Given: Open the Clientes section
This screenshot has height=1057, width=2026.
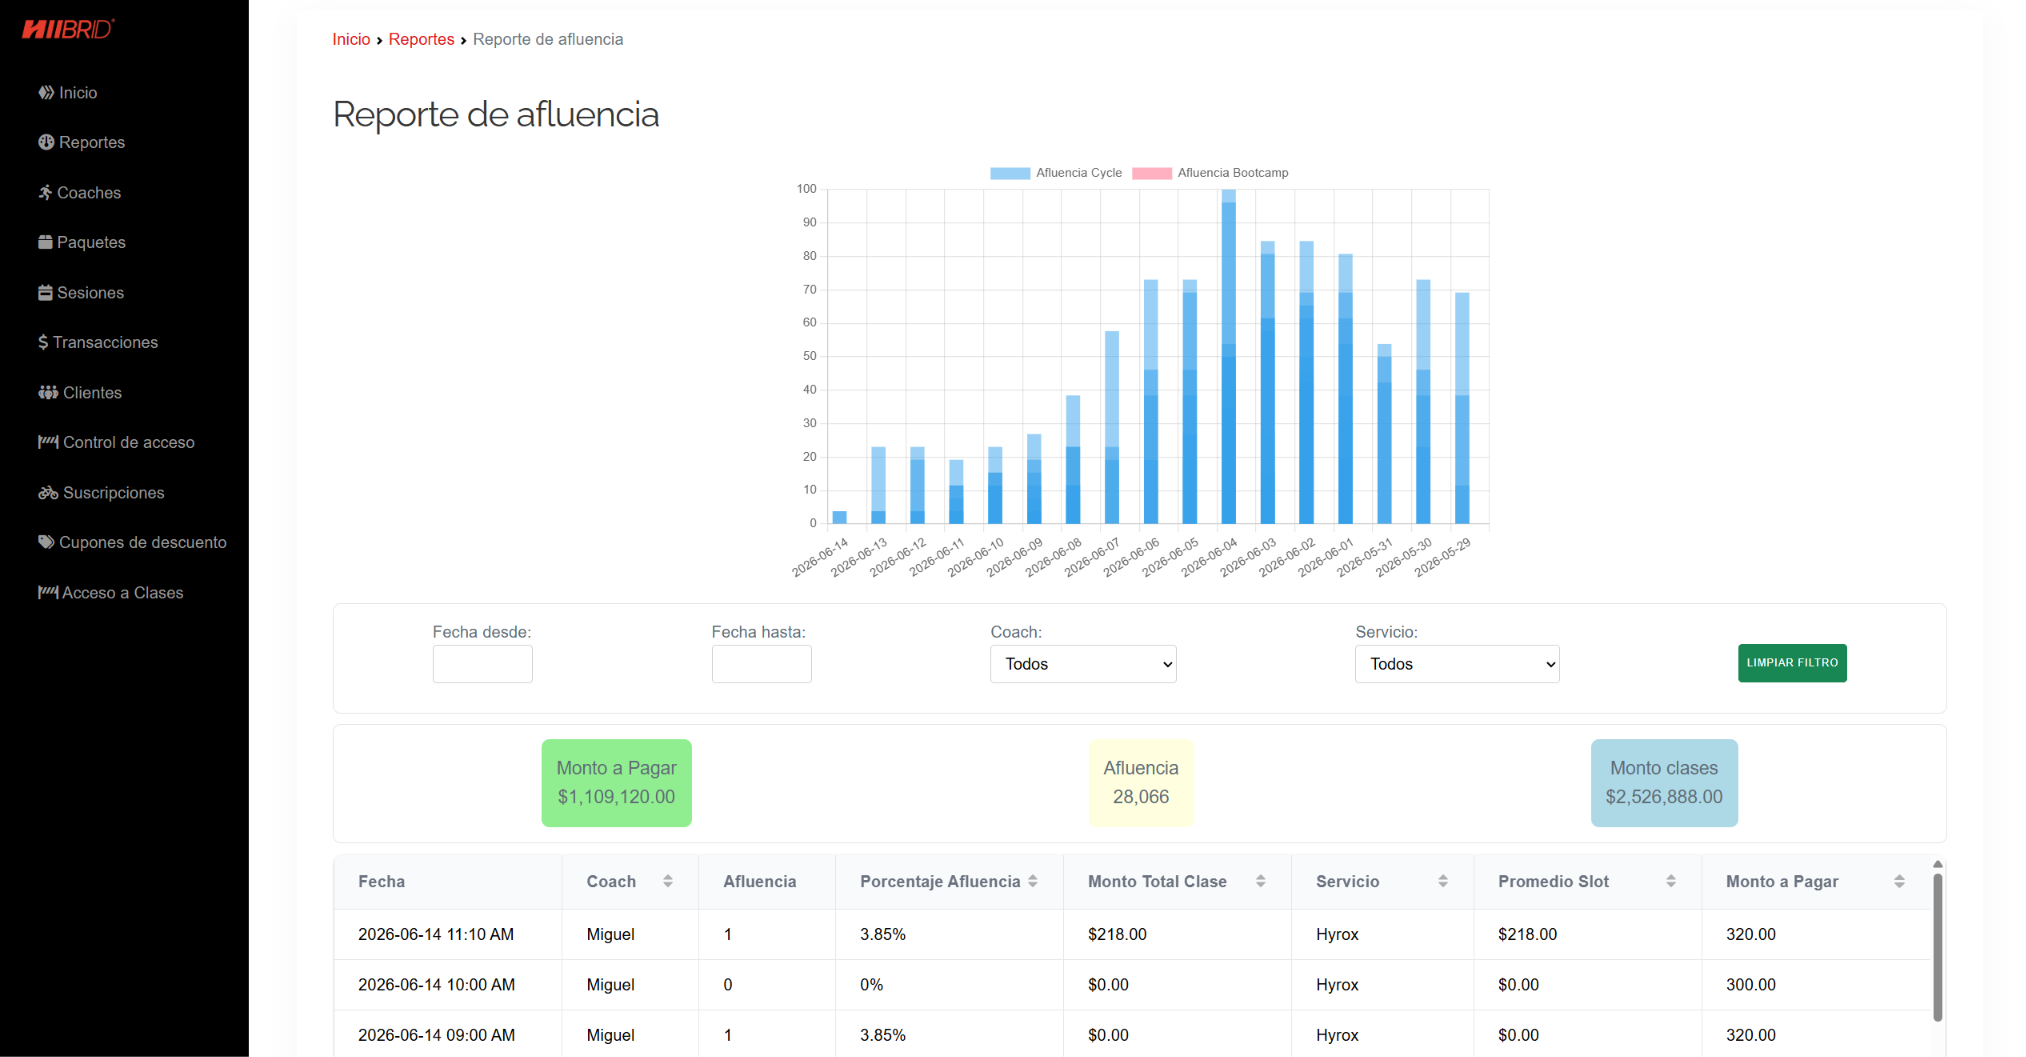Looking at the screenshot, I should click(x=80, y=392).
